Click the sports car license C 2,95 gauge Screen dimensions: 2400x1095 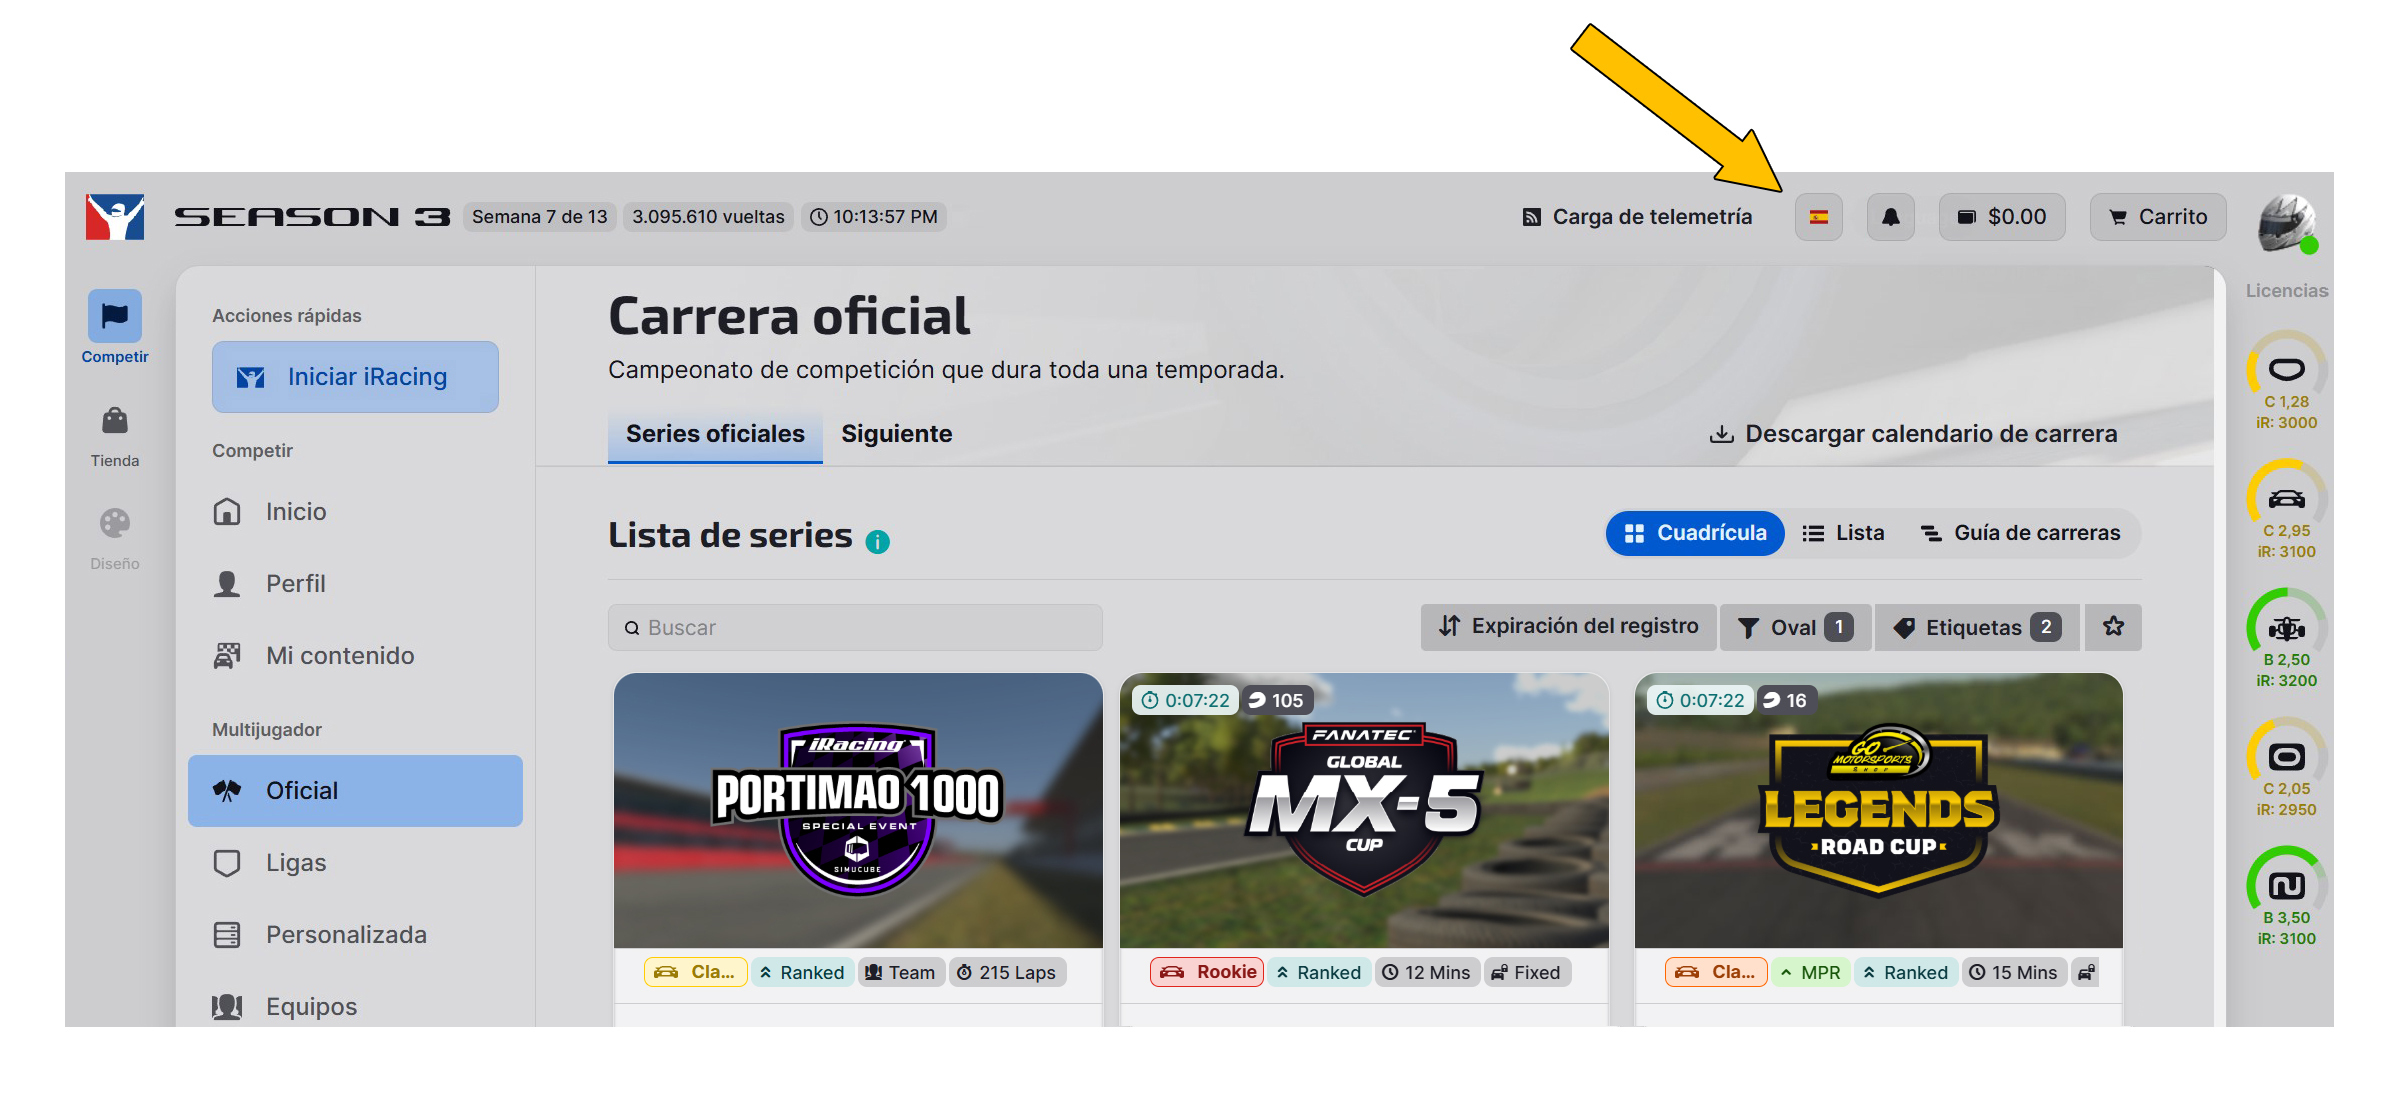pos(2286,509)
